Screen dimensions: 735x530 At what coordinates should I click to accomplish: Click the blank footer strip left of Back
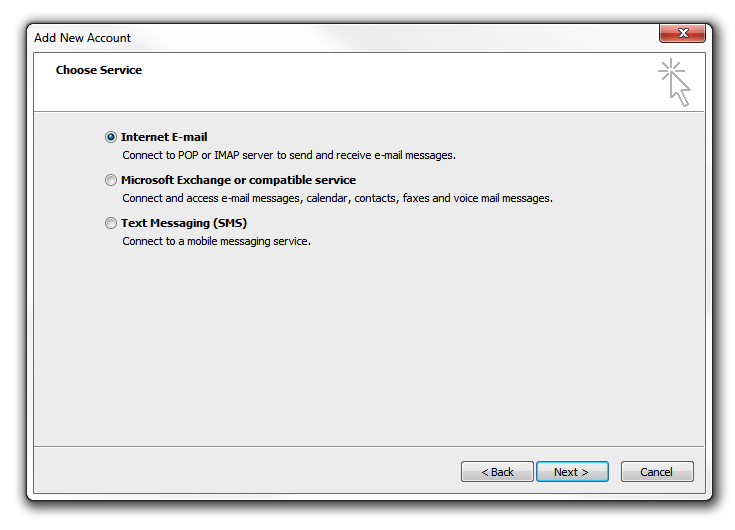click(x=247, y=470)
